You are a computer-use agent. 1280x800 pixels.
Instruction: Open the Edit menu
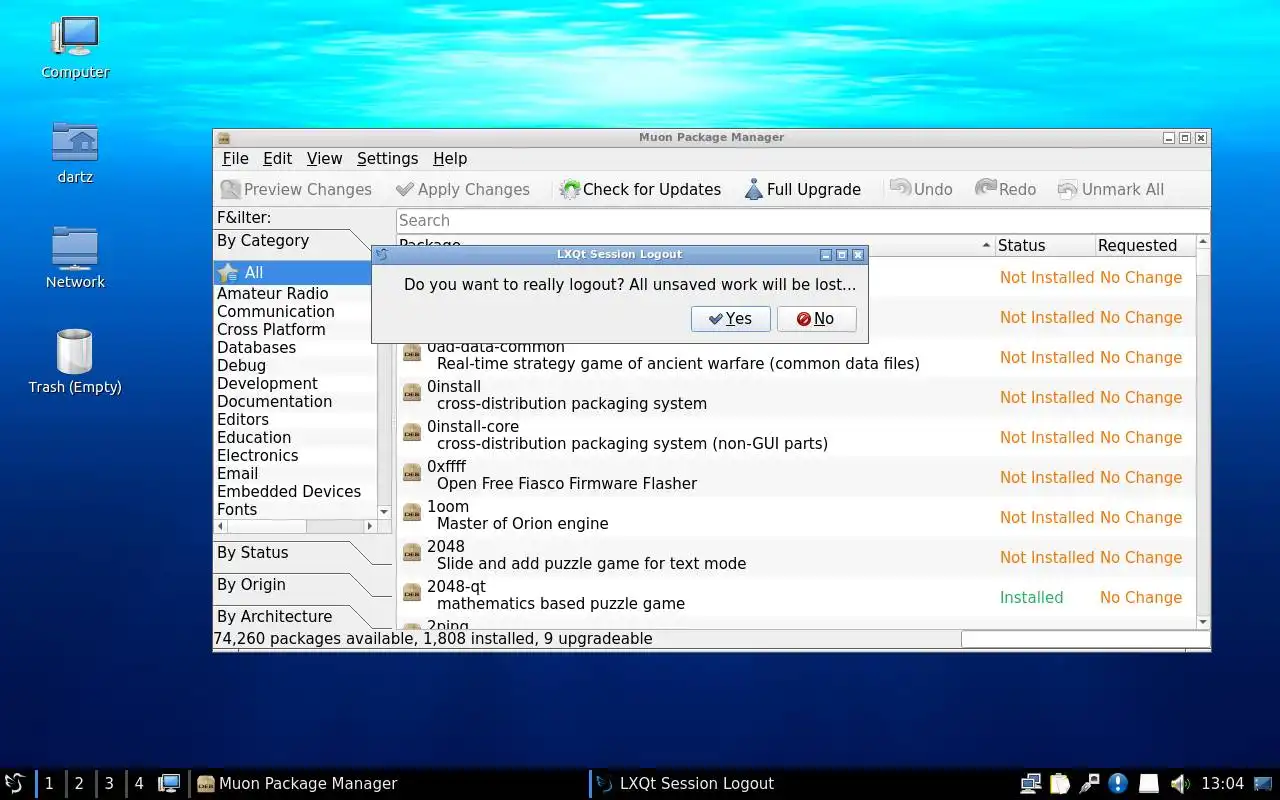tap(277, 158)
